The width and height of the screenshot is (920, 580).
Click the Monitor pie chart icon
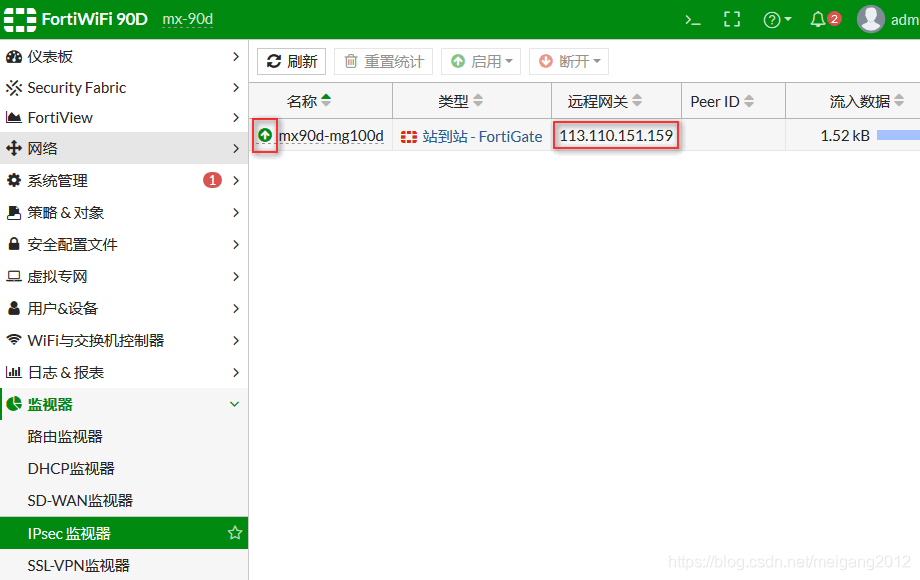pos(13,404)
